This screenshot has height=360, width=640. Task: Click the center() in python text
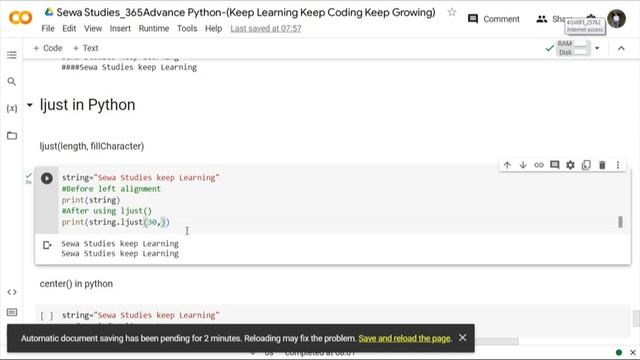click(x=76, y=284)
